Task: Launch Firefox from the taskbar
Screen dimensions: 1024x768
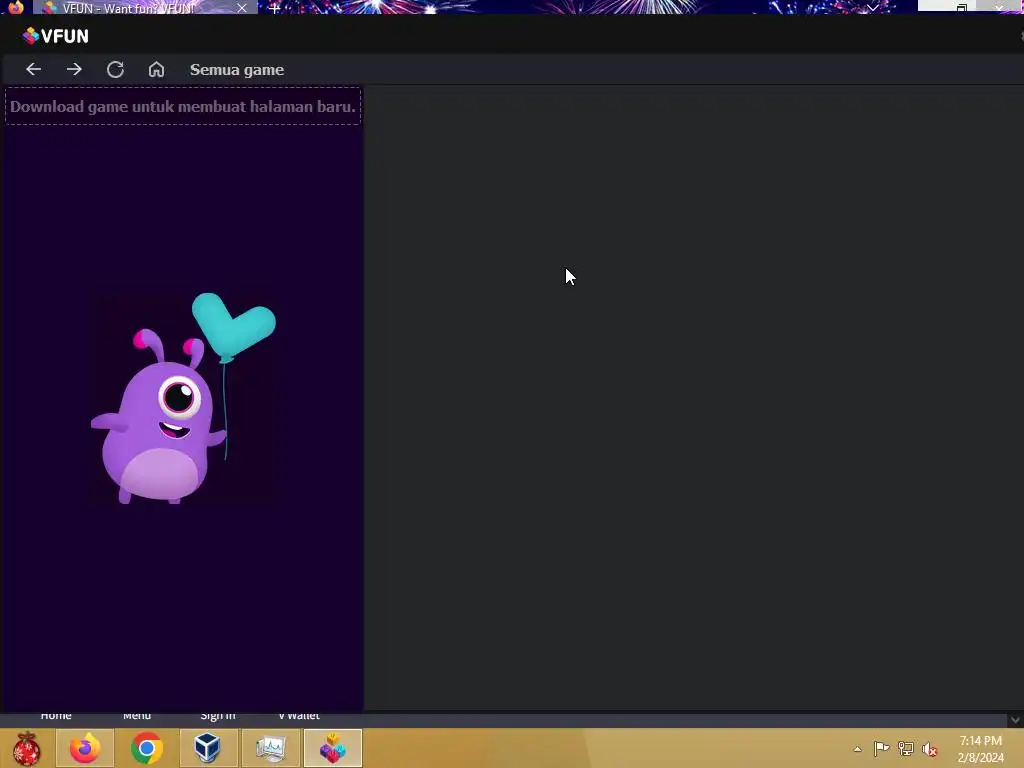Action: pos(85,748)
